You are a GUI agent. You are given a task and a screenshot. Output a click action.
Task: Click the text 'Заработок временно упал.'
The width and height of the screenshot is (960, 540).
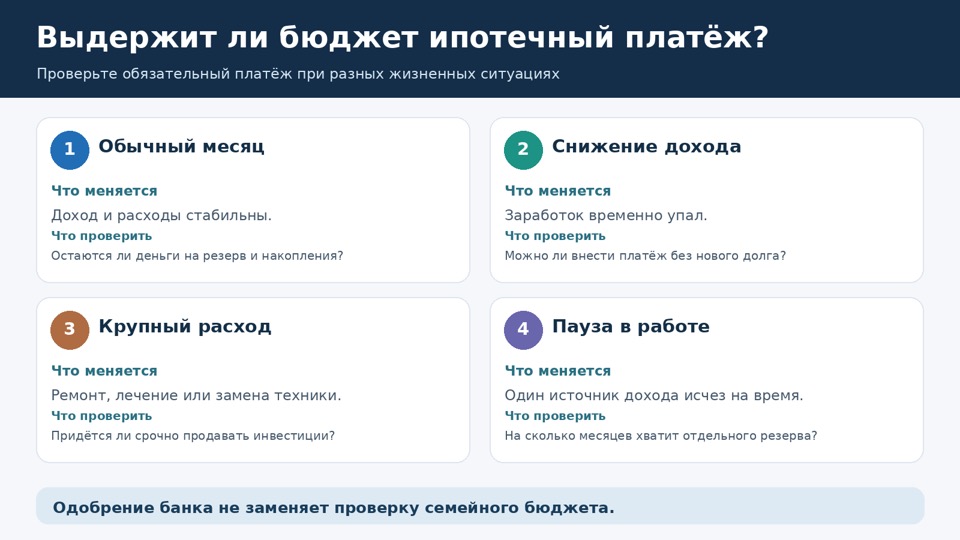point(606,216)
